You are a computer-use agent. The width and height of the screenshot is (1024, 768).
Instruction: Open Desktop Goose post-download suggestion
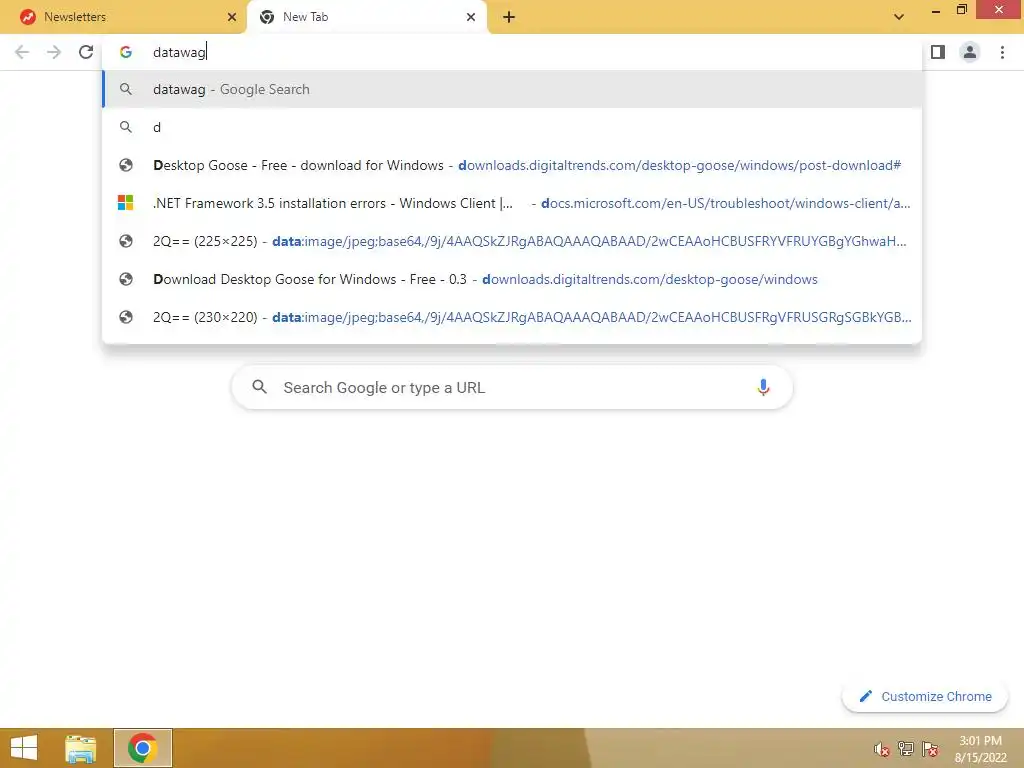click(512, 165)
